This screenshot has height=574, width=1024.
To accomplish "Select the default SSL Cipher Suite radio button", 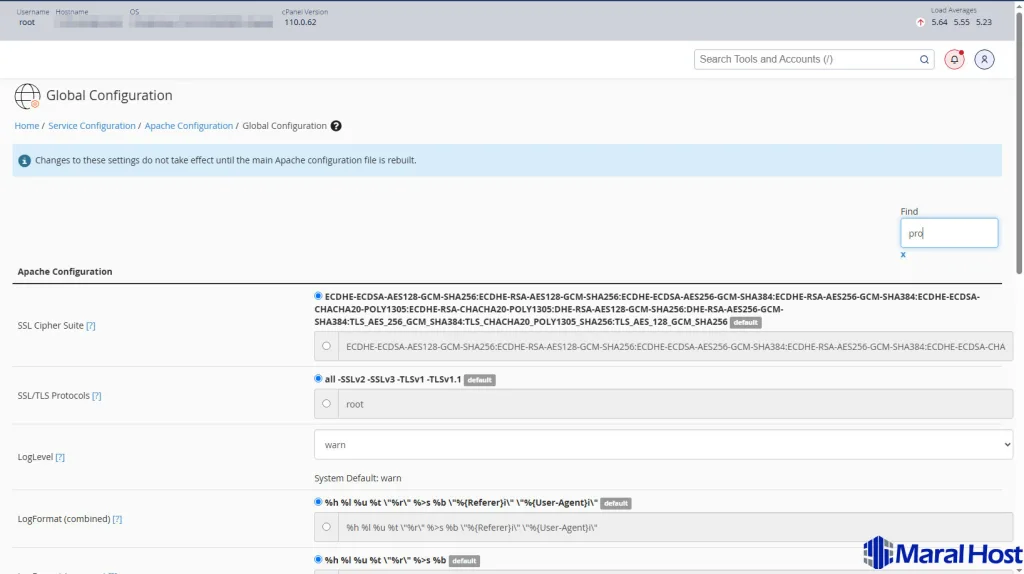I will tap(318, 296).
